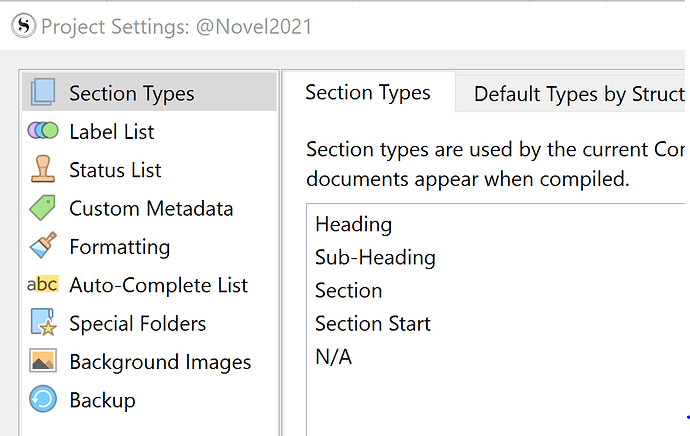690x436 pixels.
Task: Click the Label List colored circles icon
Action: pos(43,131)
